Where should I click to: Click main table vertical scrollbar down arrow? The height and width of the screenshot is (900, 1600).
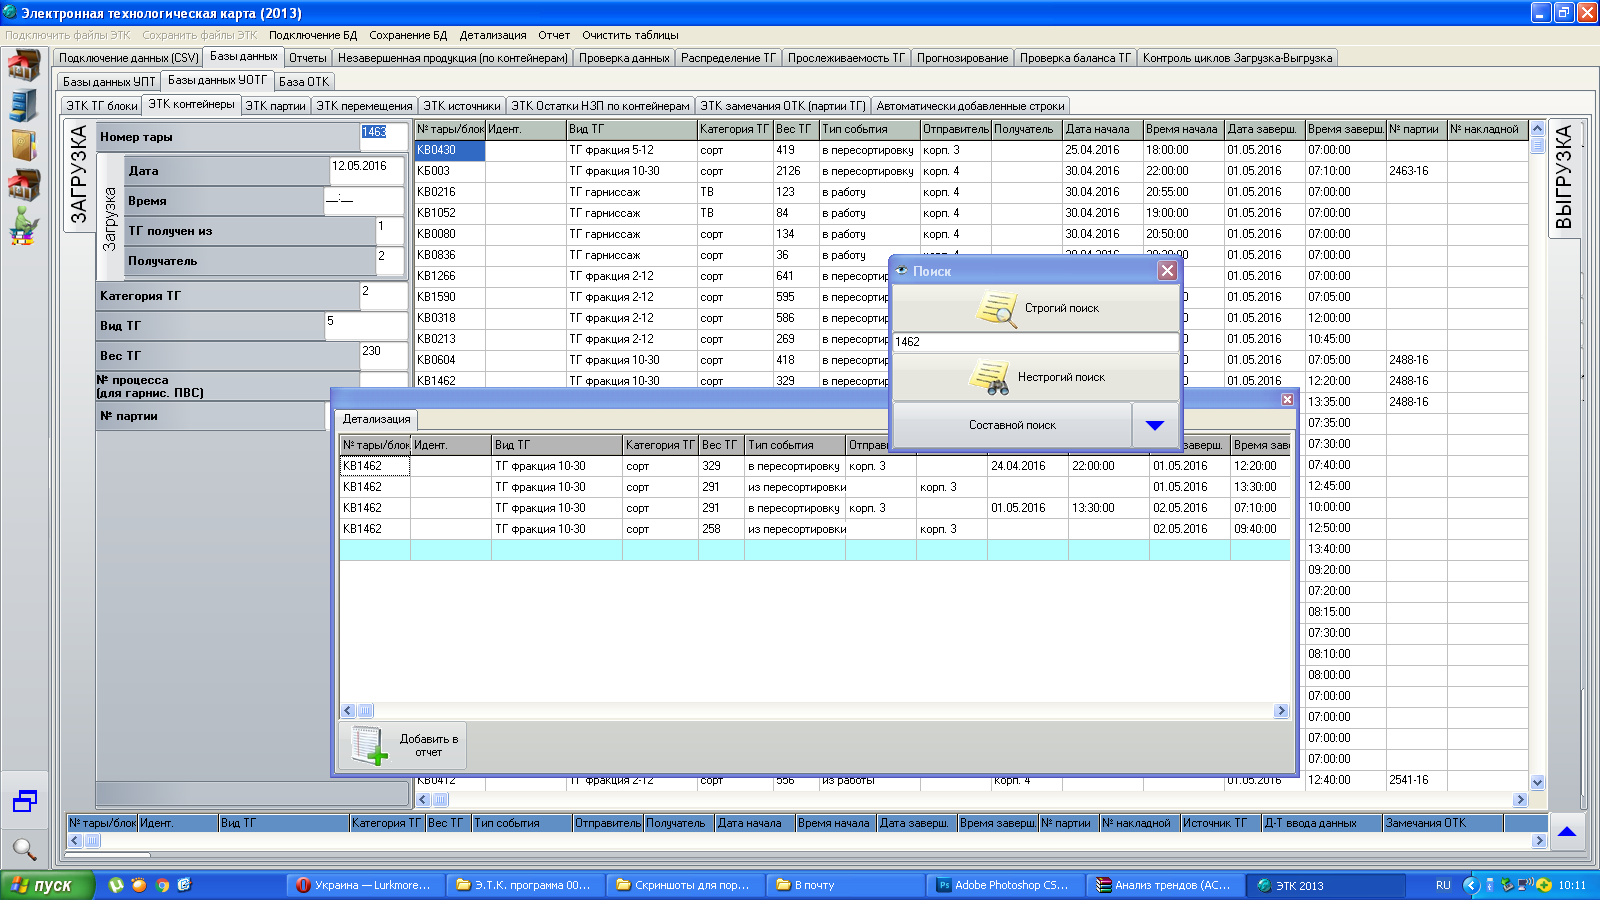click(x=1537, y=783)
